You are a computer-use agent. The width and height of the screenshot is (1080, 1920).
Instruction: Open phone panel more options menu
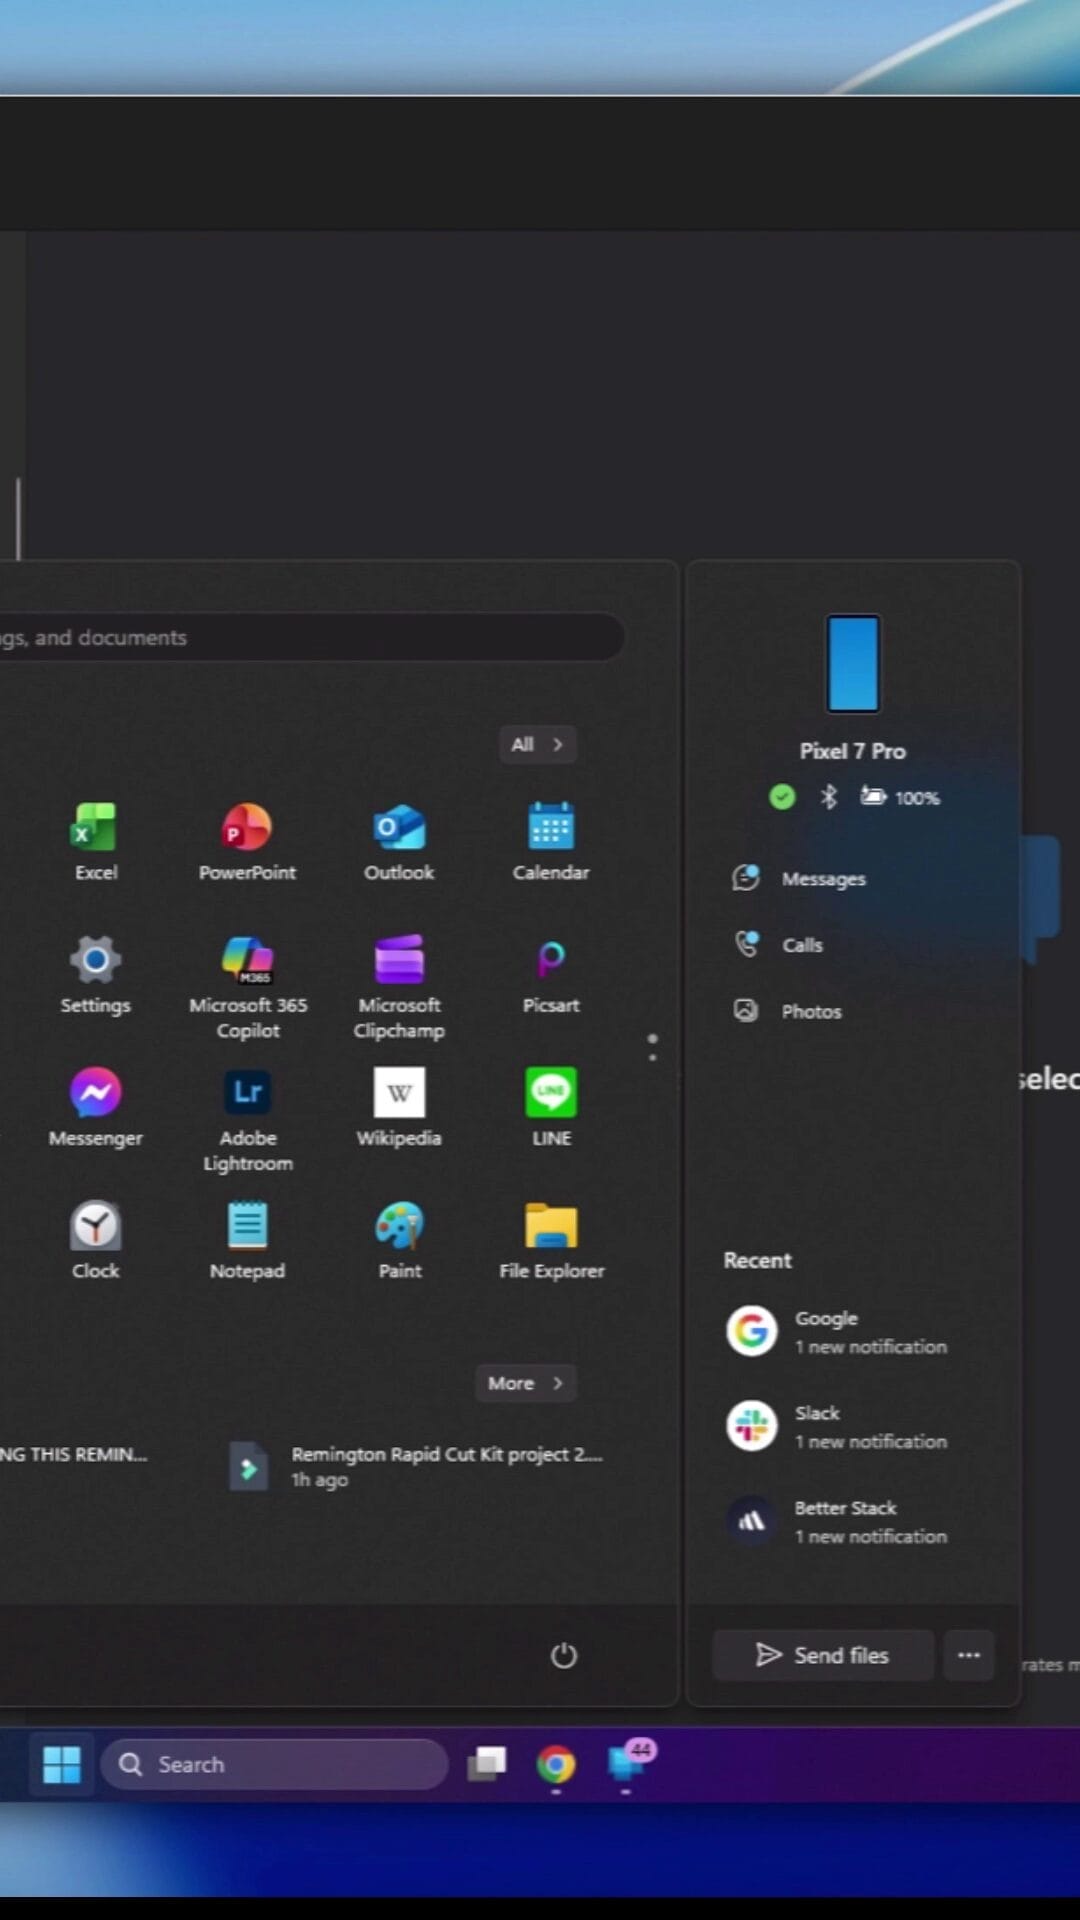969,1655
